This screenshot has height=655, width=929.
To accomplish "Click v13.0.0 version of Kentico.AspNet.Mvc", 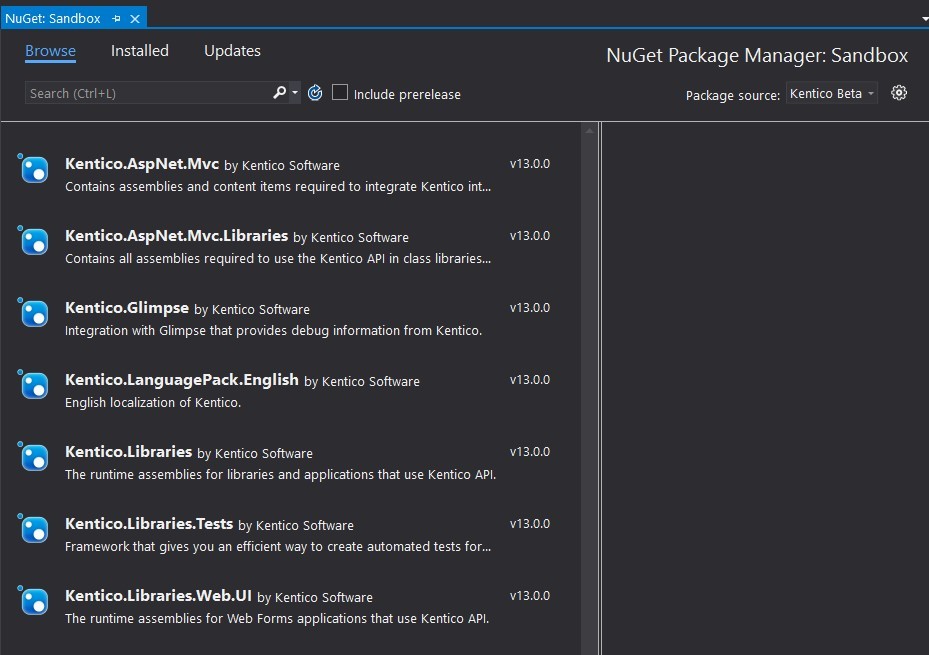I will coord(530,163).
